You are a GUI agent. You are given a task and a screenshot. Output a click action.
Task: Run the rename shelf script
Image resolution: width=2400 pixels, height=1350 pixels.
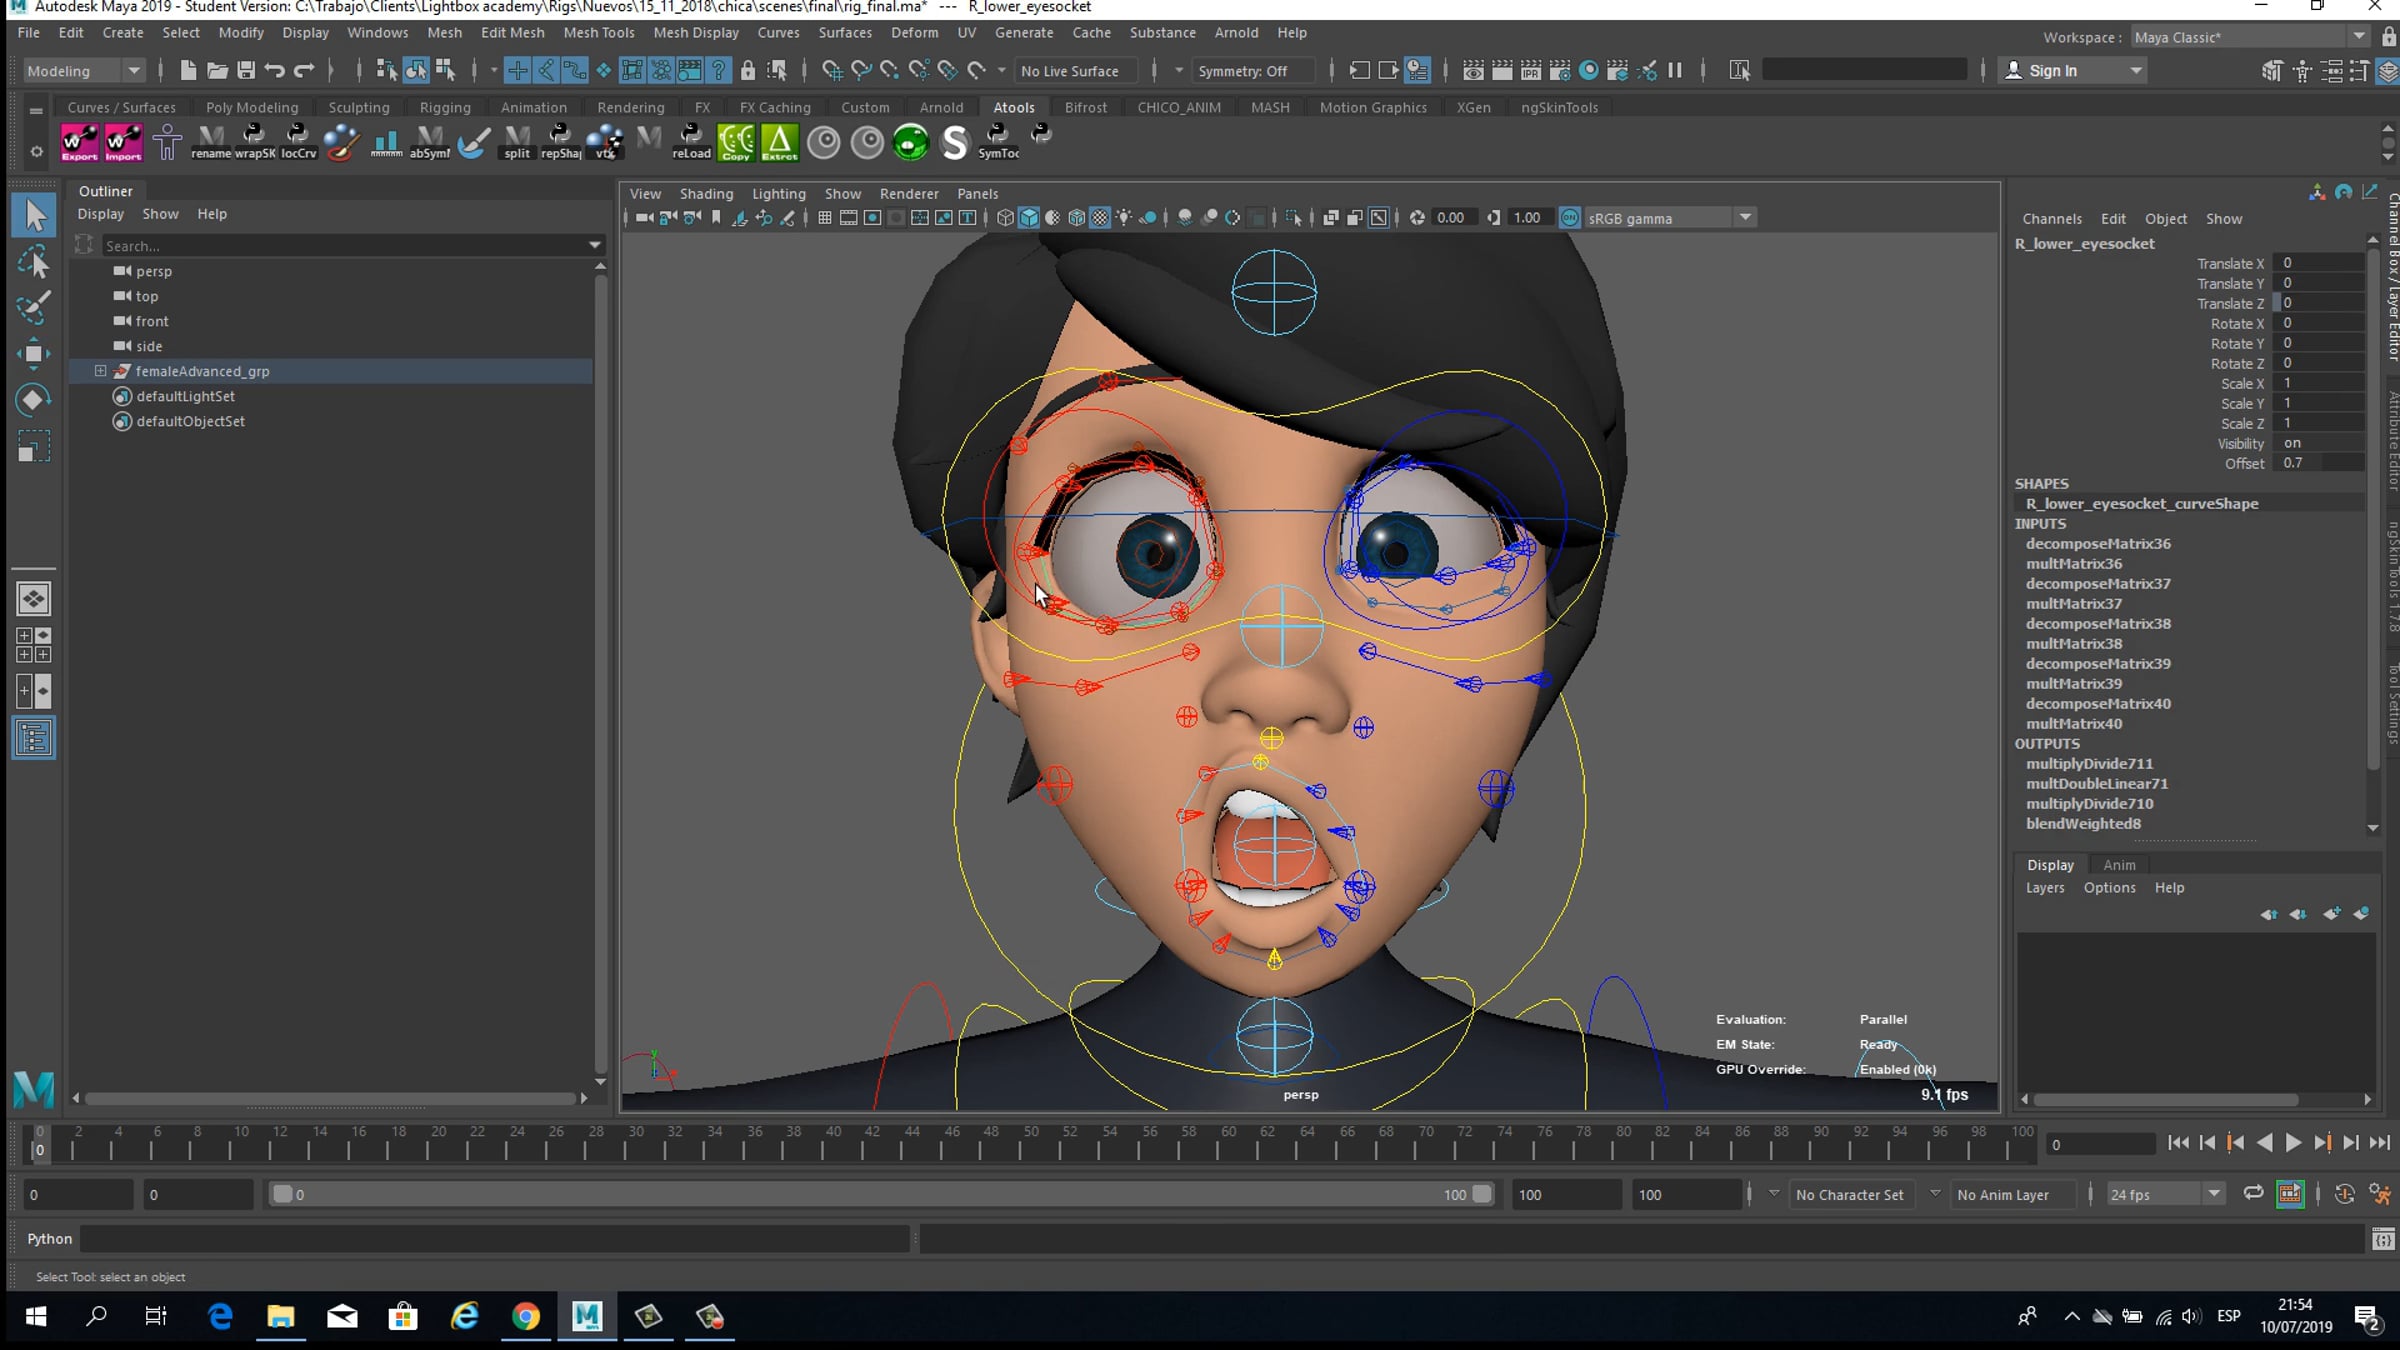(211, 142)
